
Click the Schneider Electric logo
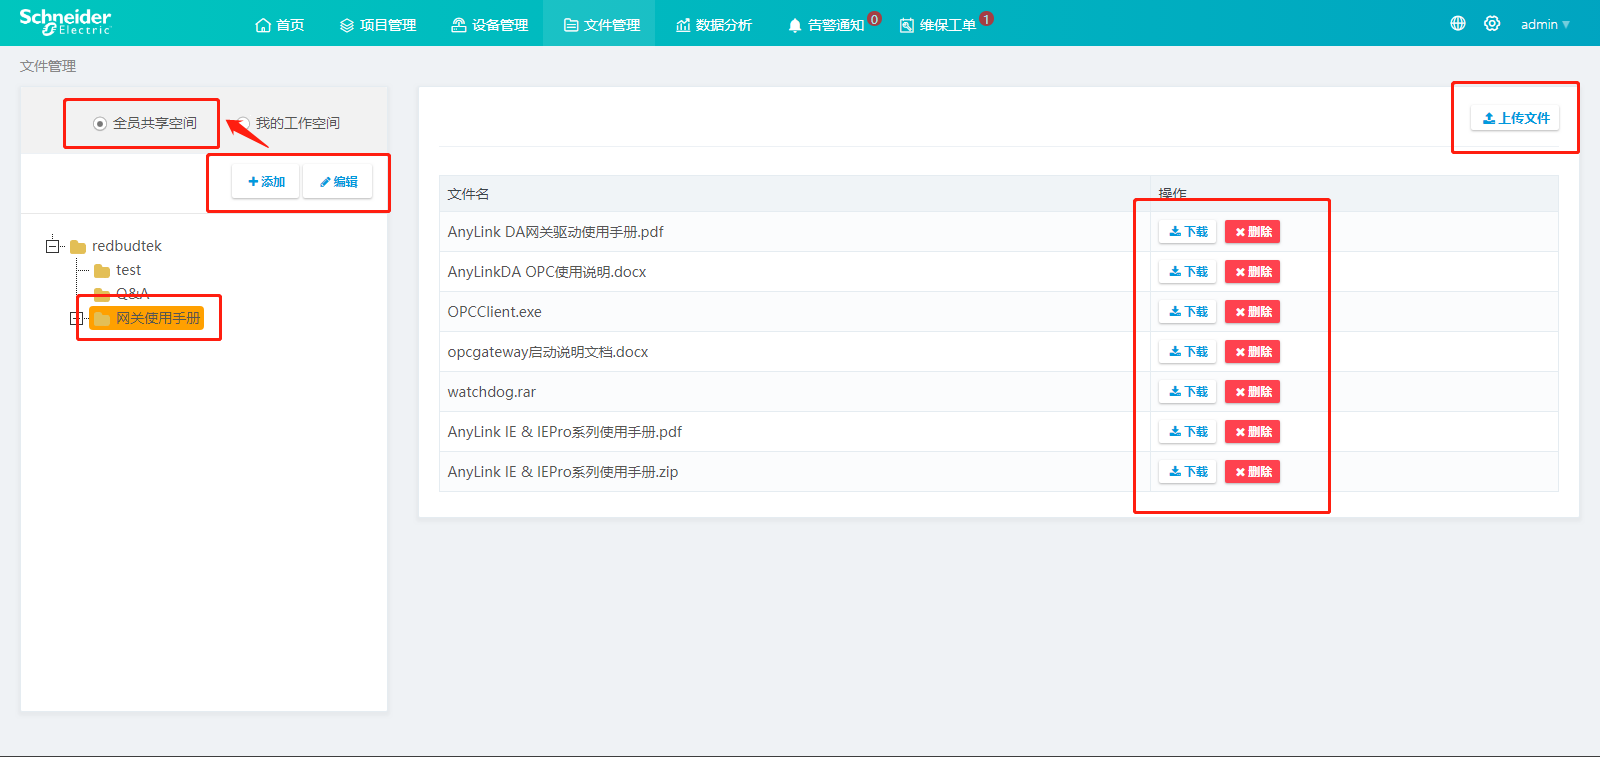(65, 22)
